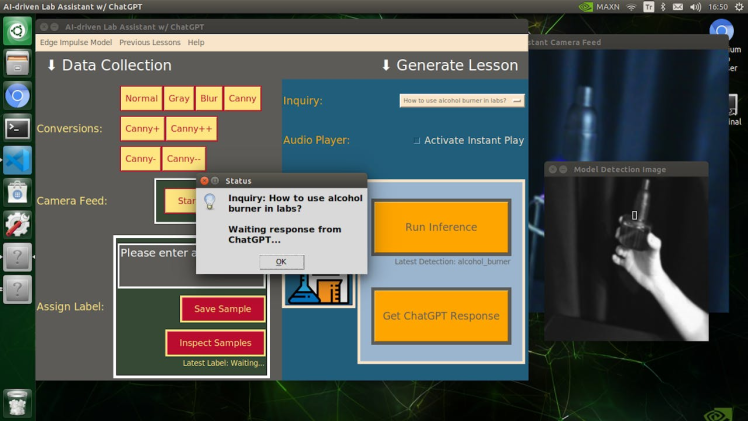Click the Latest Detection: alcohol_burner text
Screen dimensions: 748x421
pyautogui.click(x=452, y=261)
